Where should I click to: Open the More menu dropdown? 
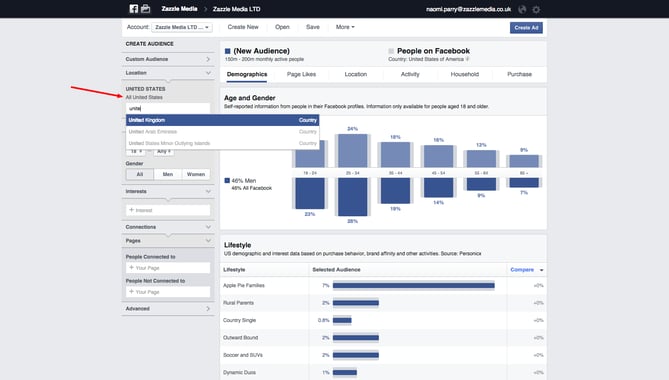coord(345,27)
